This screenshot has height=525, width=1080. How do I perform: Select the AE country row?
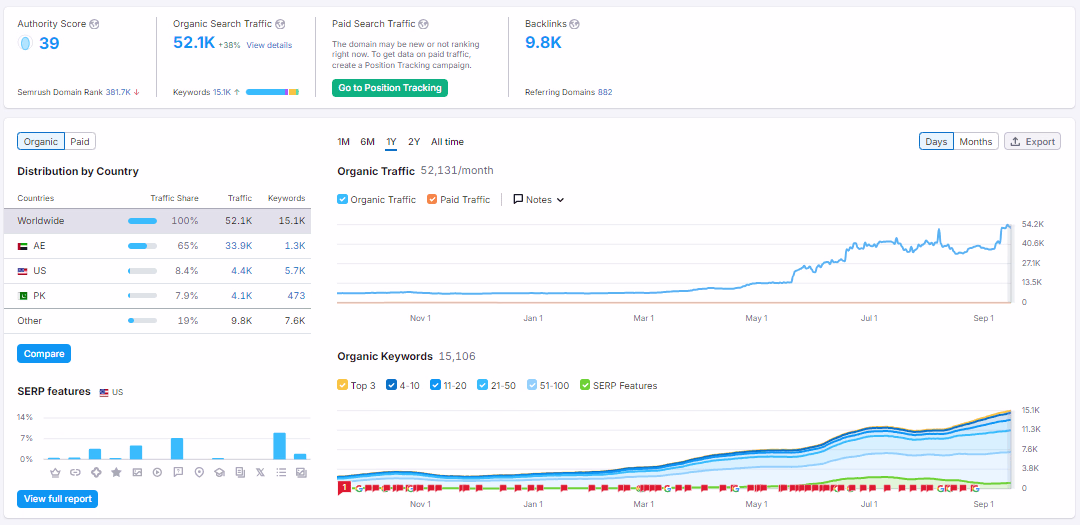[160, 245]
